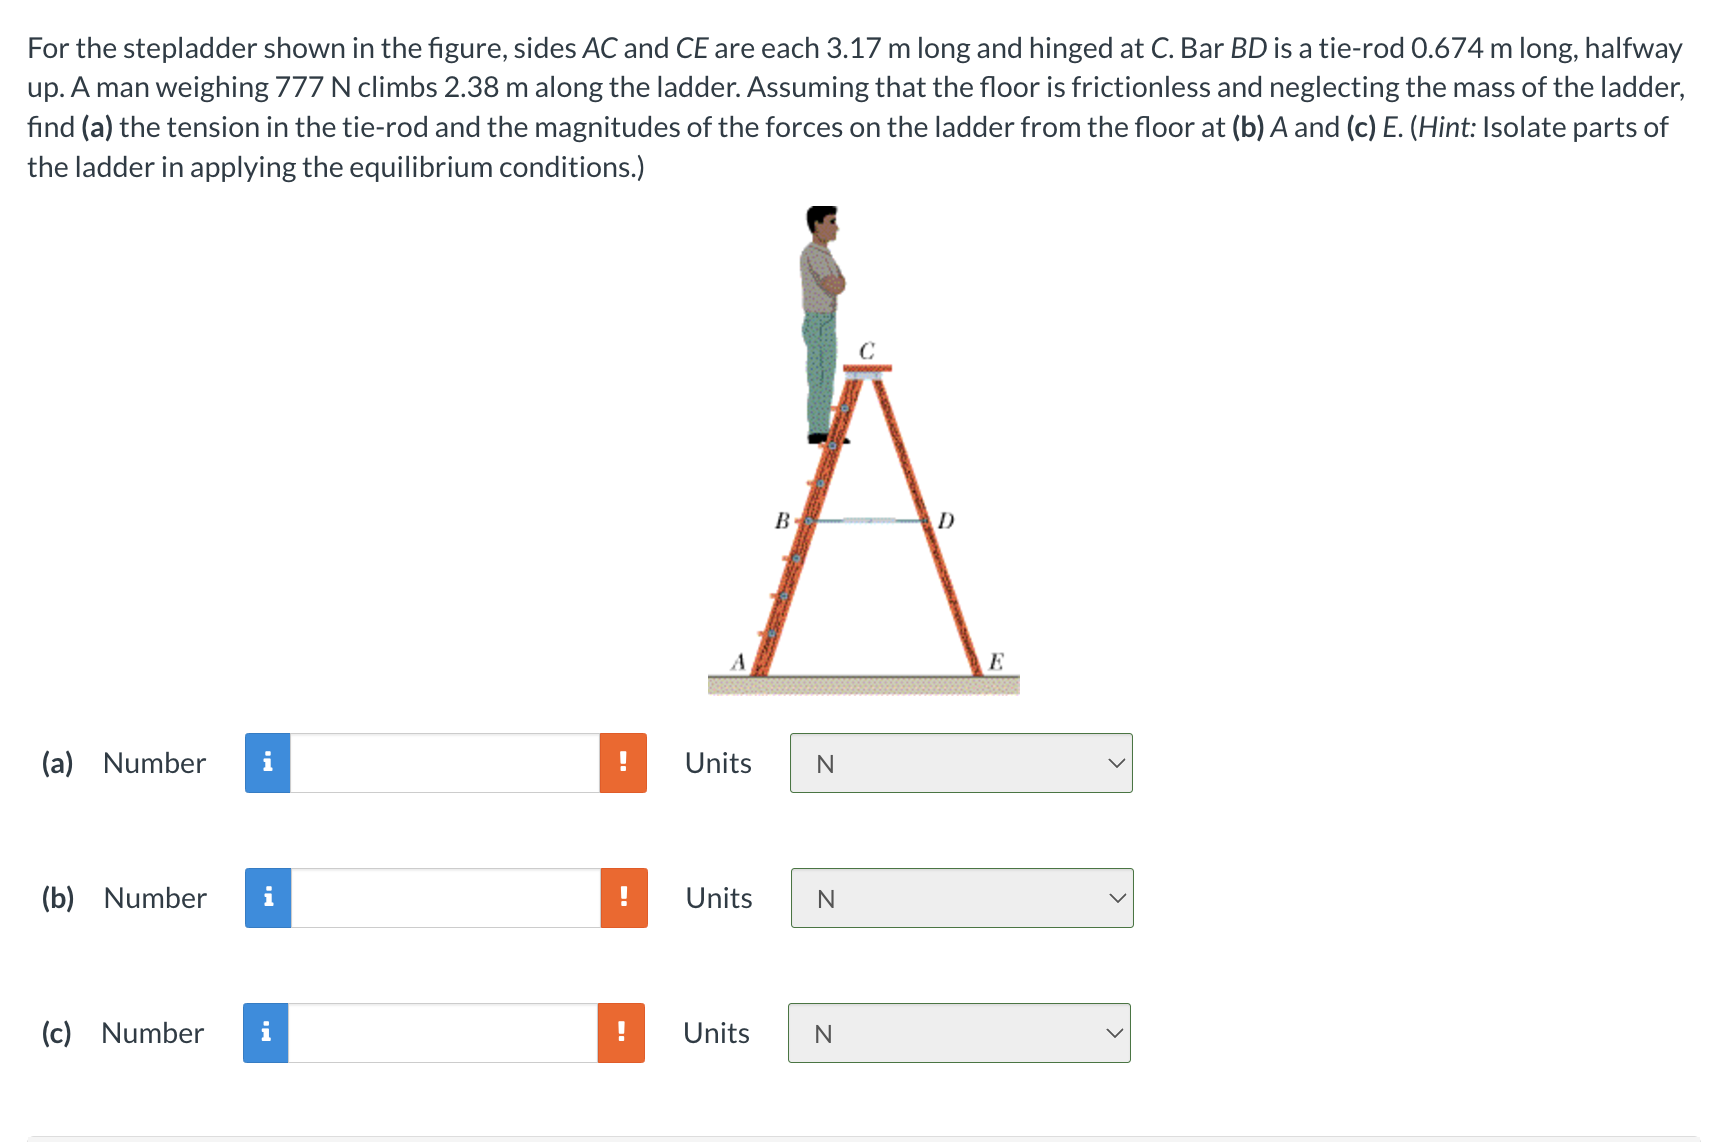Click the (a) question label
Screen dimensions: 1728x1142
pyautogui.click(x=56, y=762)
